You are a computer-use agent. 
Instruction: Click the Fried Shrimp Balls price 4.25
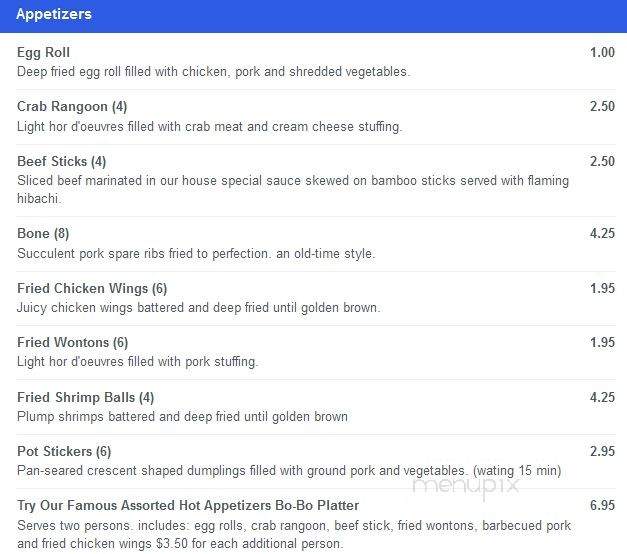602,398
